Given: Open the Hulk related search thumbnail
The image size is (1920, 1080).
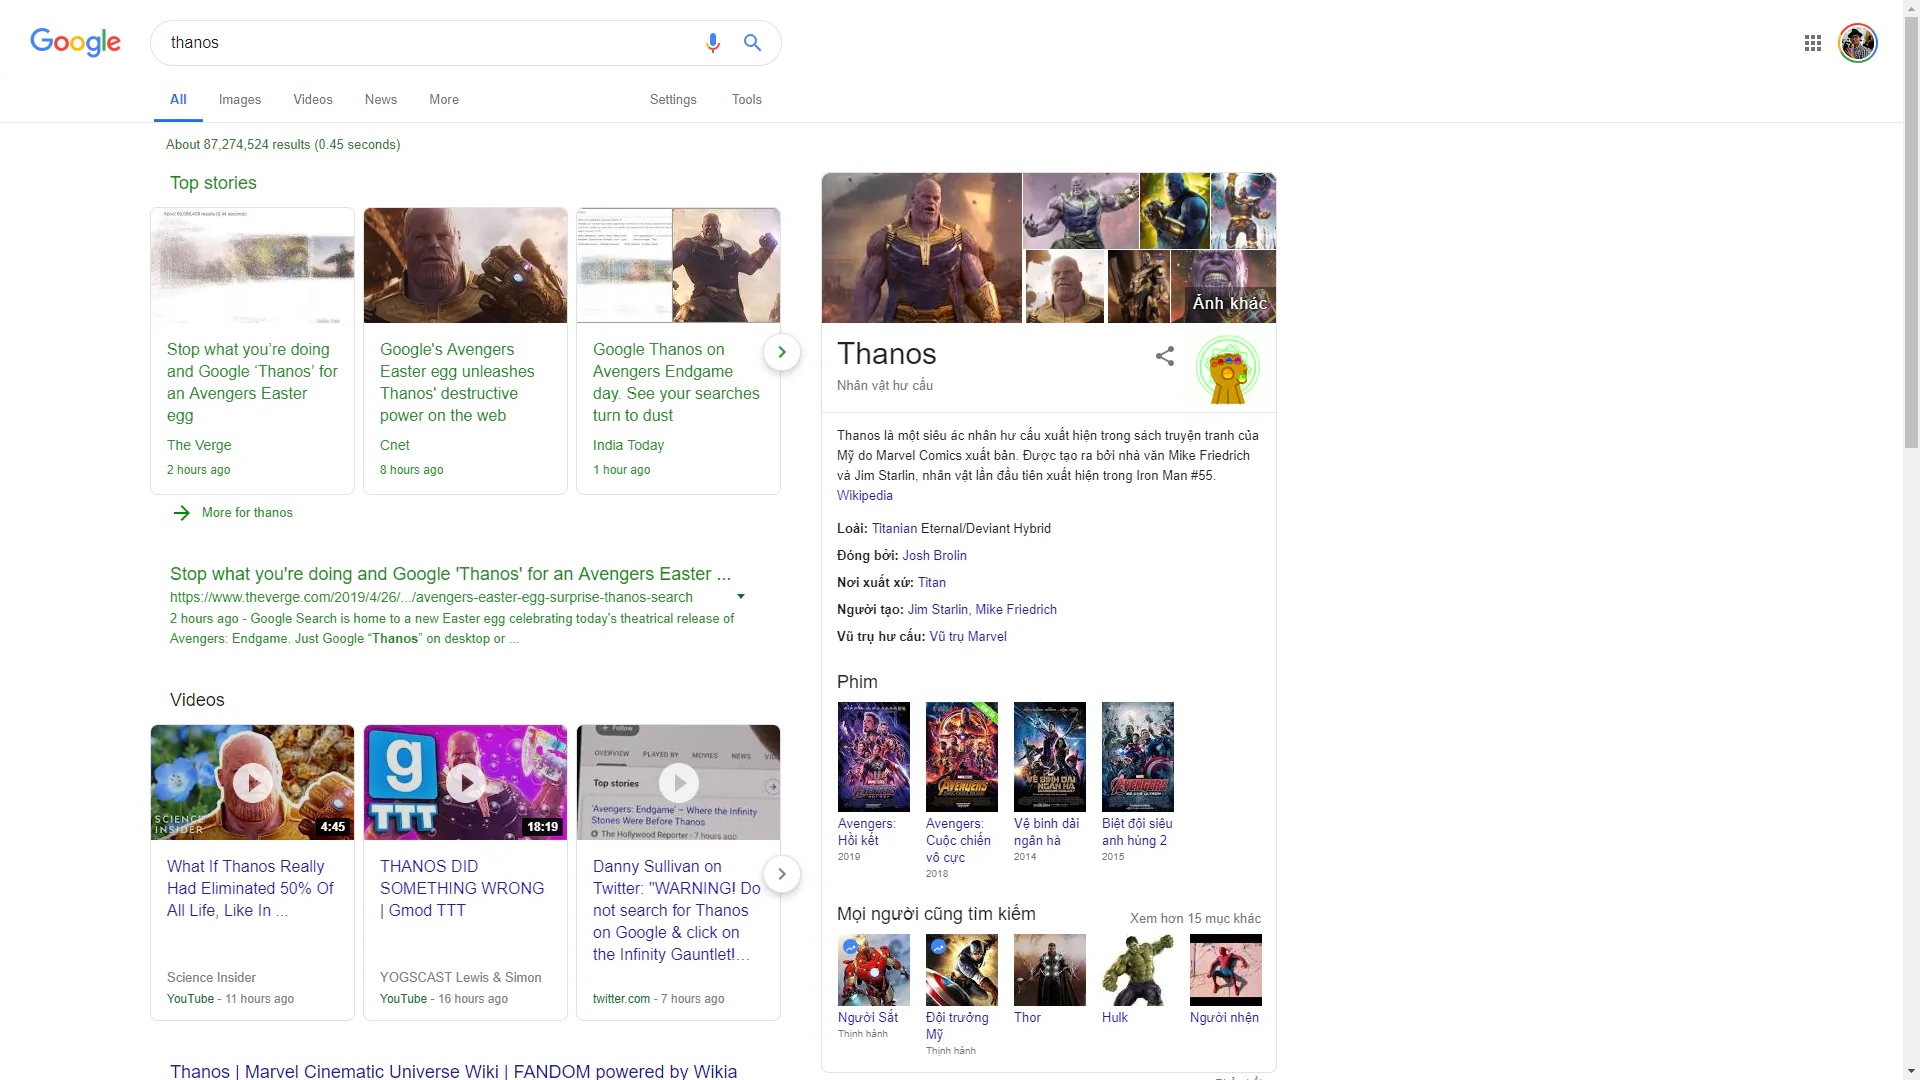Looking at the screenshot, I should (x=1138, y=970).
